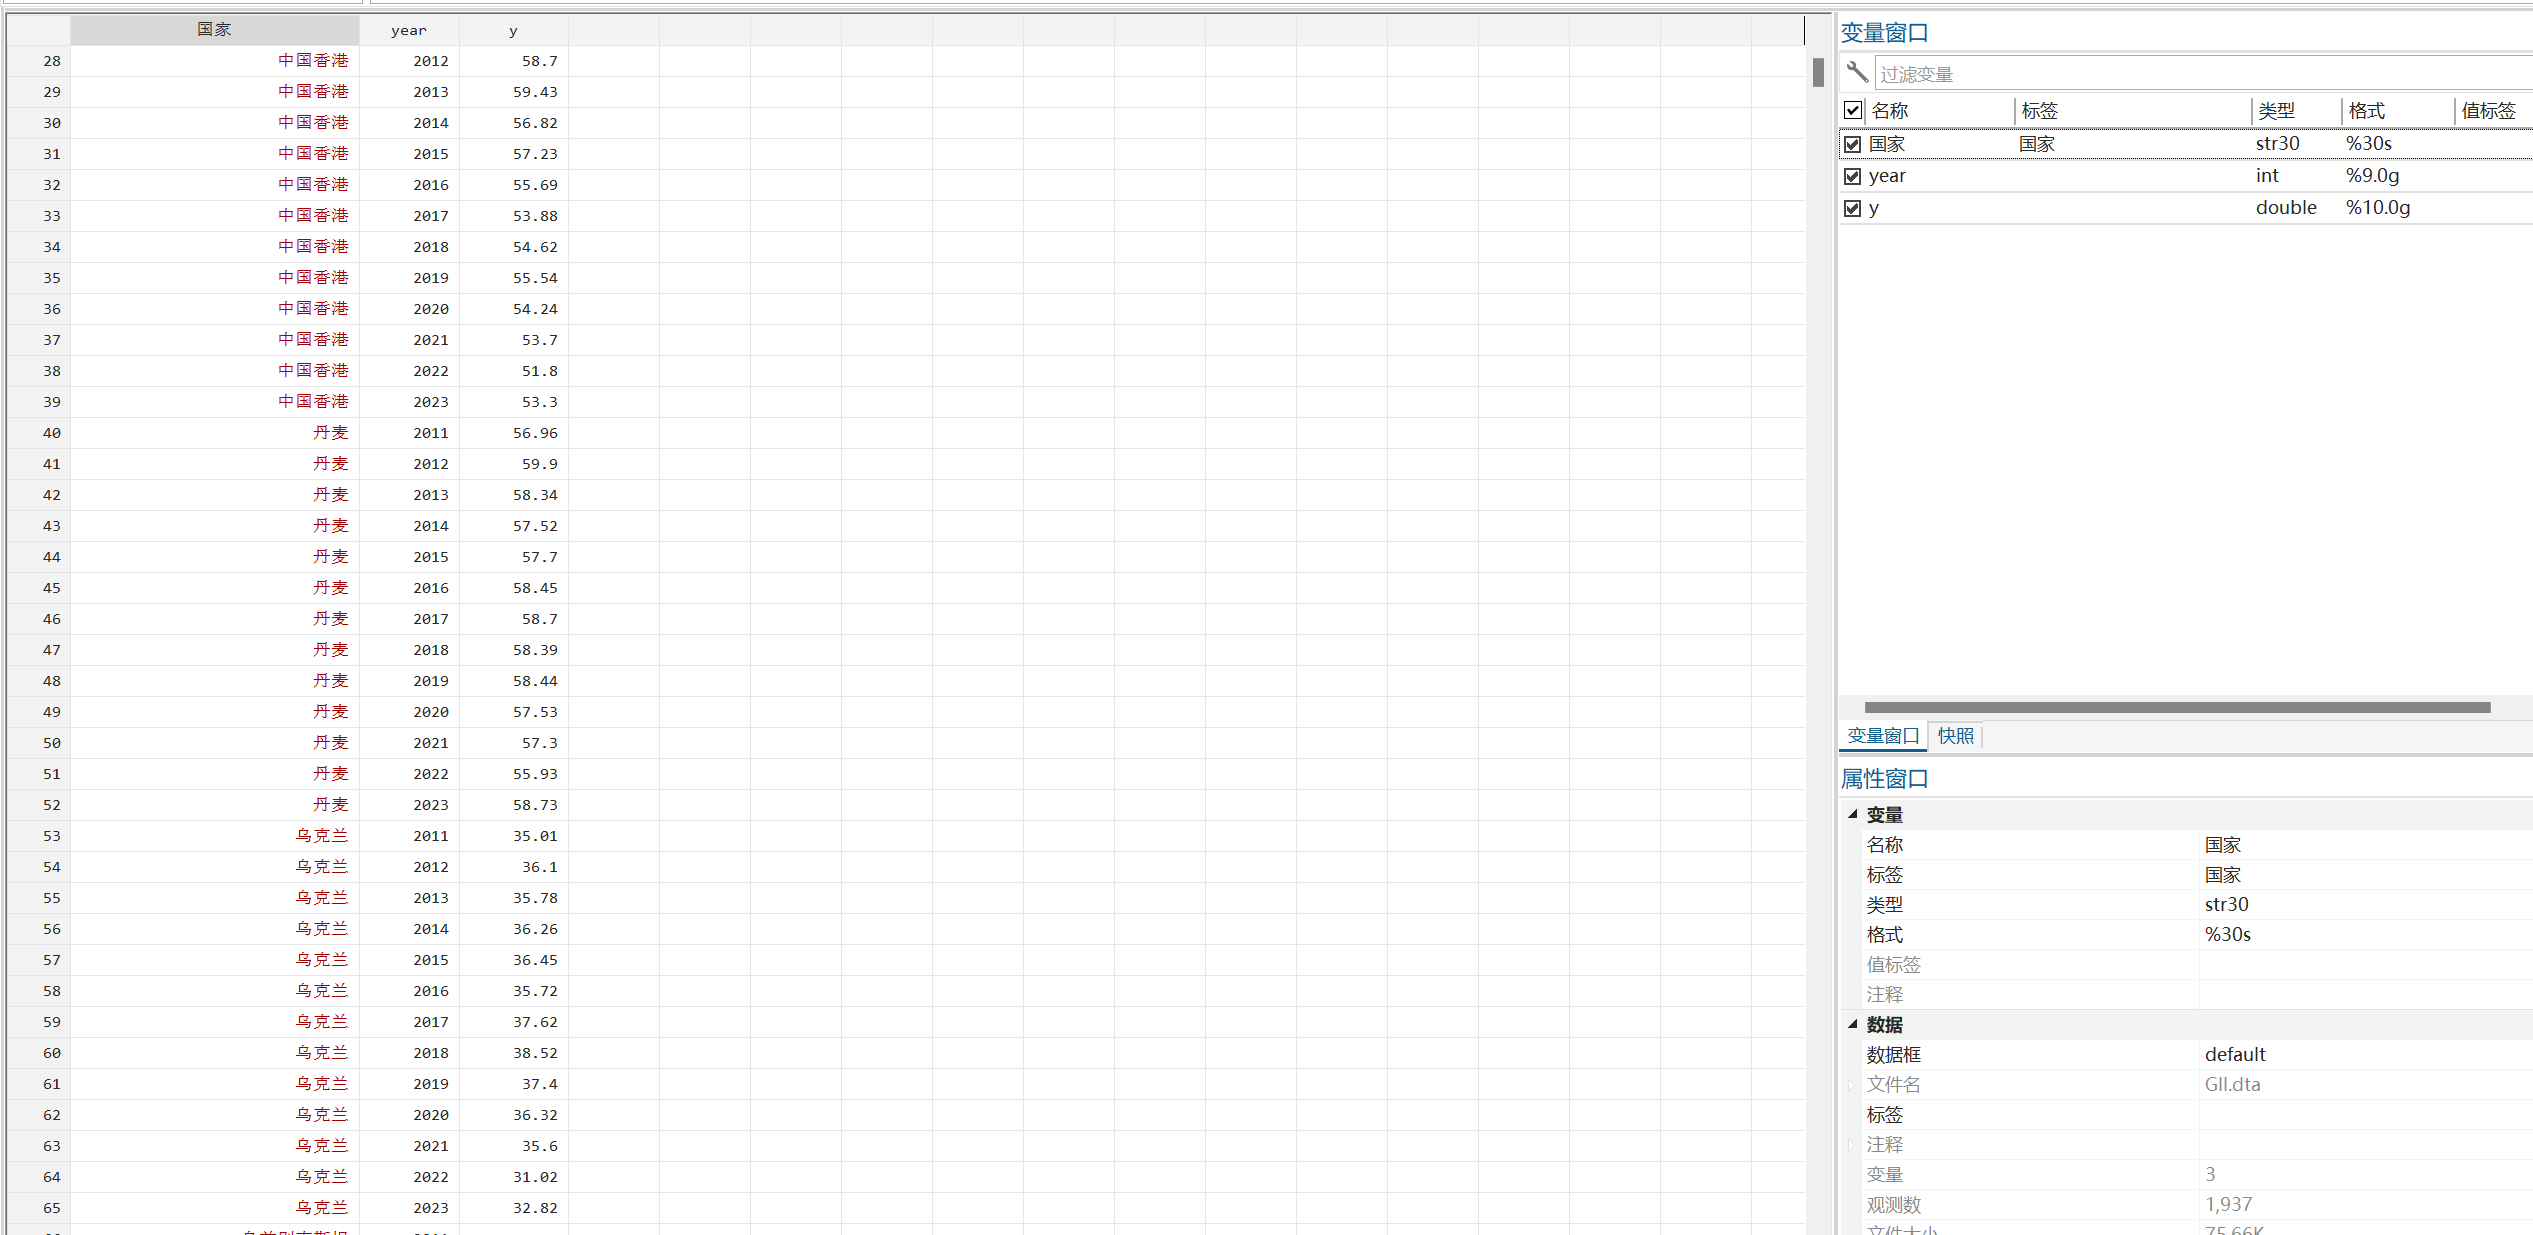Select row number 40 in data grid
The width and height of the screenshot is (2533, 1235).
coord(51,433)
